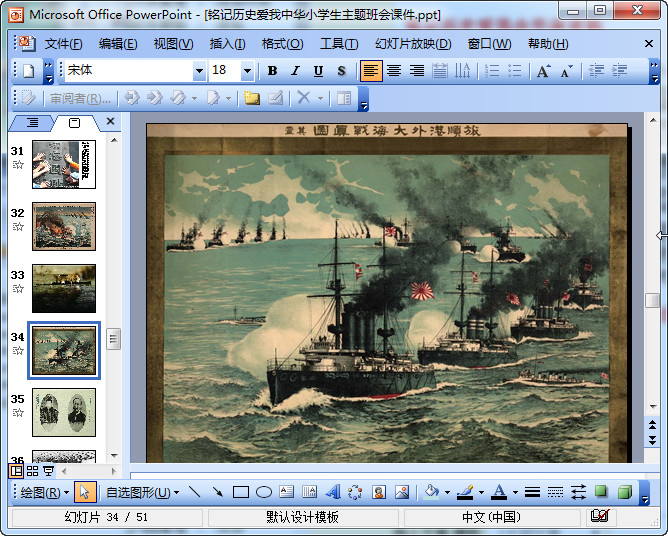
Task: Open the delete comment dropdown arrow
Action: (x=320, y=98)
